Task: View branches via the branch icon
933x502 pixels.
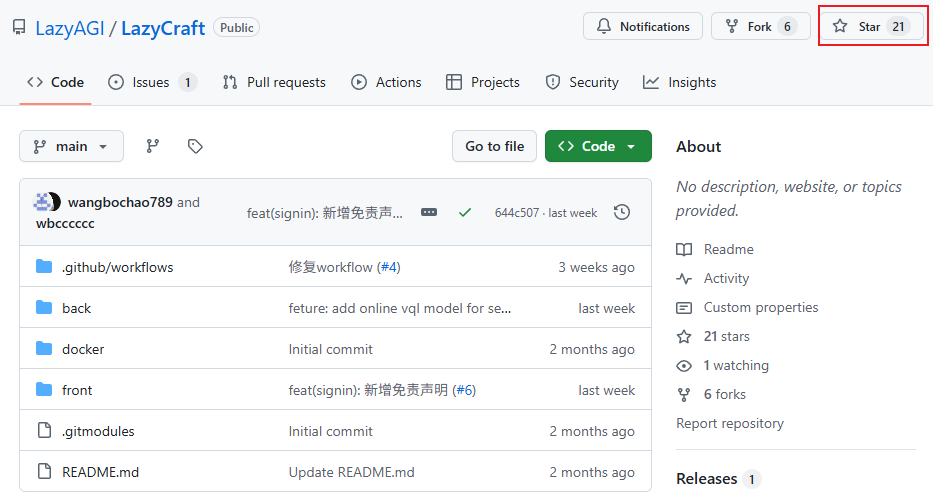Action: (x=153, y=146)
